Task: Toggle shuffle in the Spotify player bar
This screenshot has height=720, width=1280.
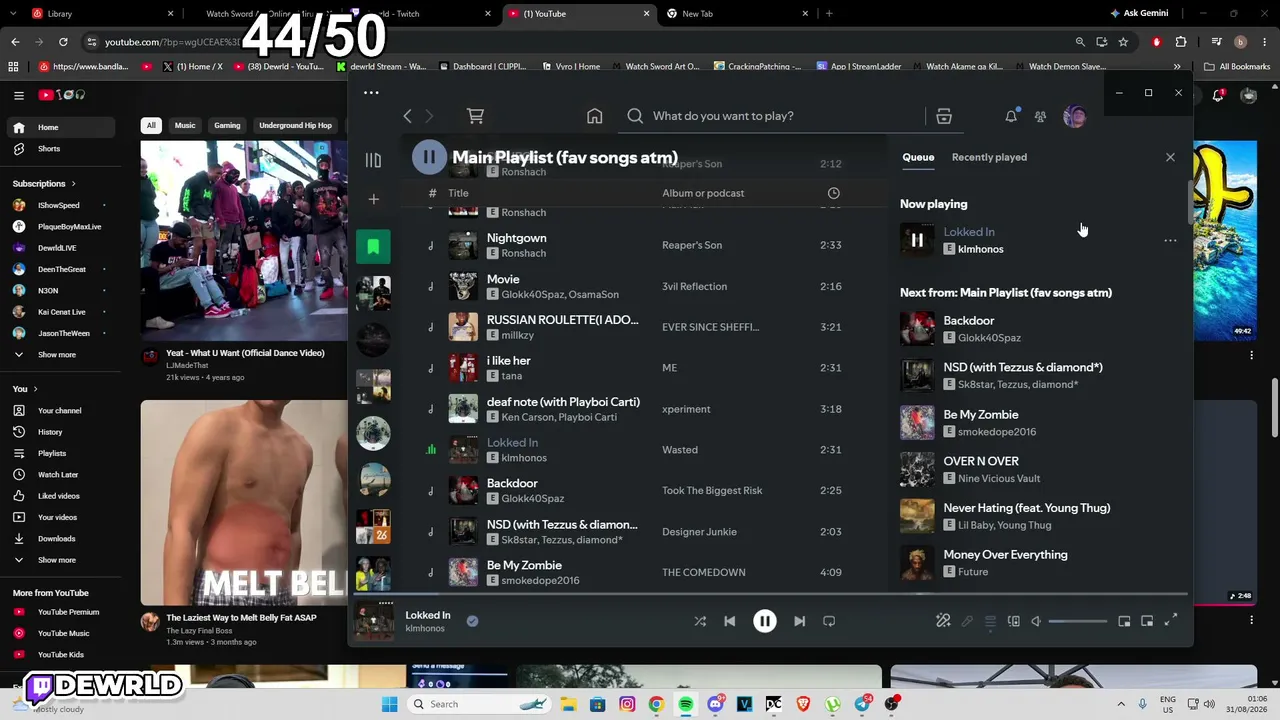Action: pyautogui.click(x=700, y=621)
